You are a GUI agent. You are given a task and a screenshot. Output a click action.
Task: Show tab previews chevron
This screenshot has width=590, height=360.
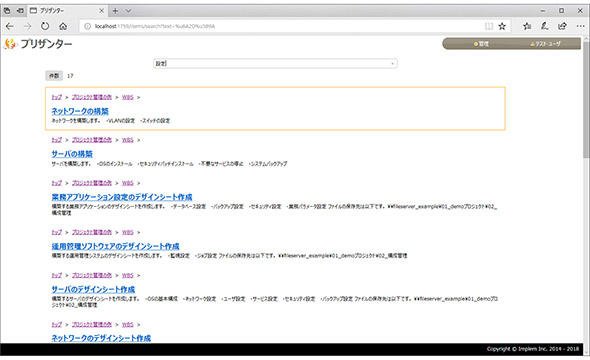128,11
